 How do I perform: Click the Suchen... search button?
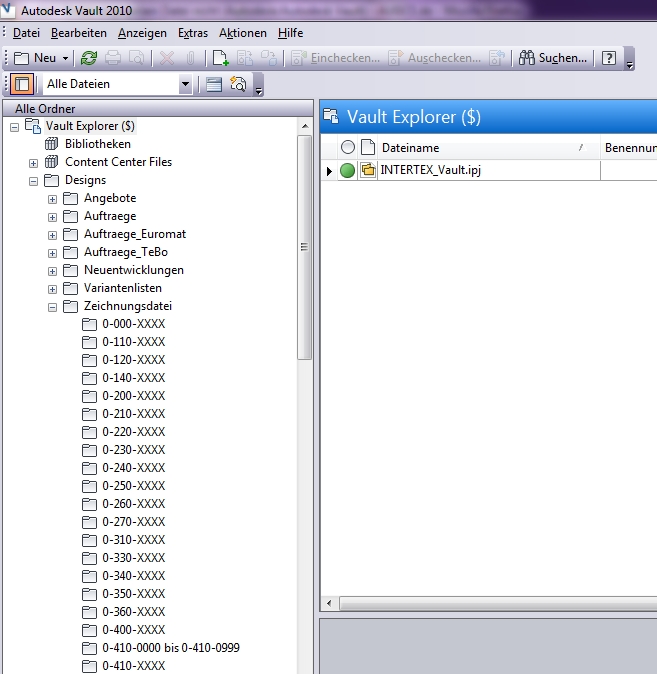coord(553,58)
